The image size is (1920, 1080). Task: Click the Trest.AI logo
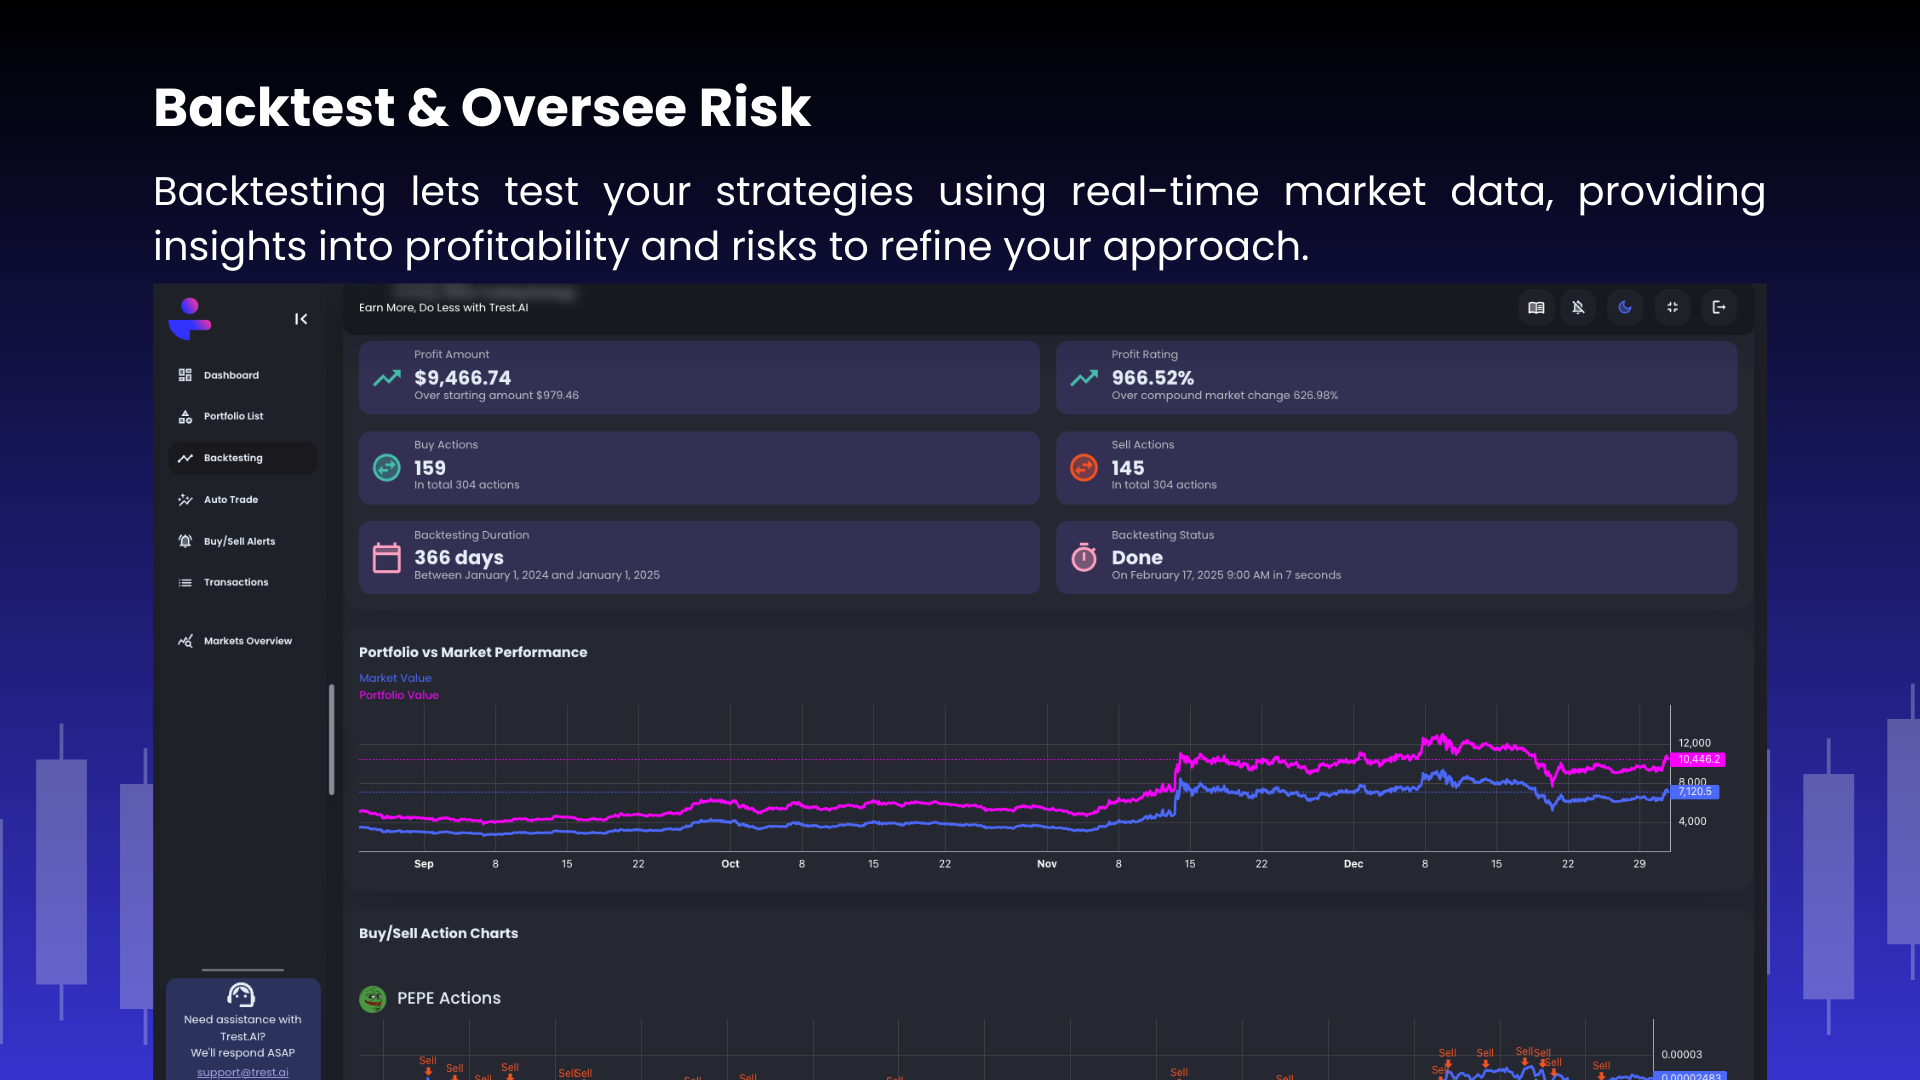pos(190,318)
